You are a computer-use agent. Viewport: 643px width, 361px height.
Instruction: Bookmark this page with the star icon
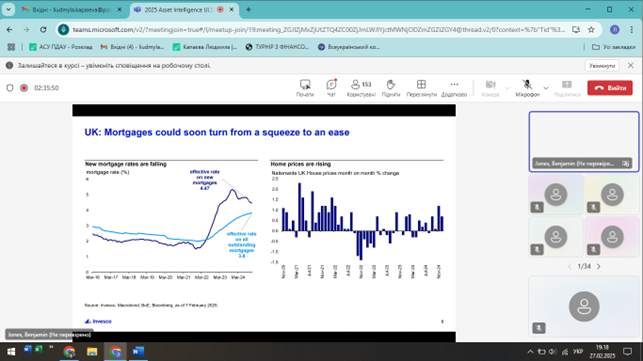point(591,30)
